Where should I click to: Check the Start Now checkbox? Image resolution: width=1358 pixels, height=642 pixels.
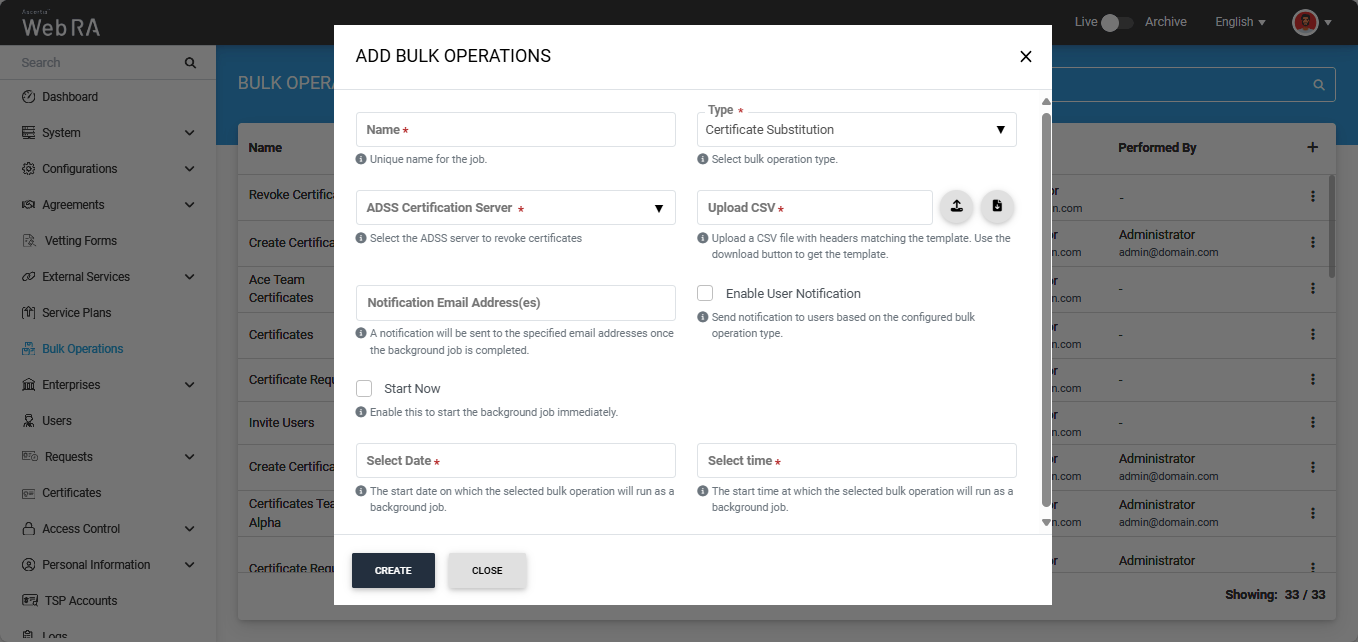[x=364, y=388]
